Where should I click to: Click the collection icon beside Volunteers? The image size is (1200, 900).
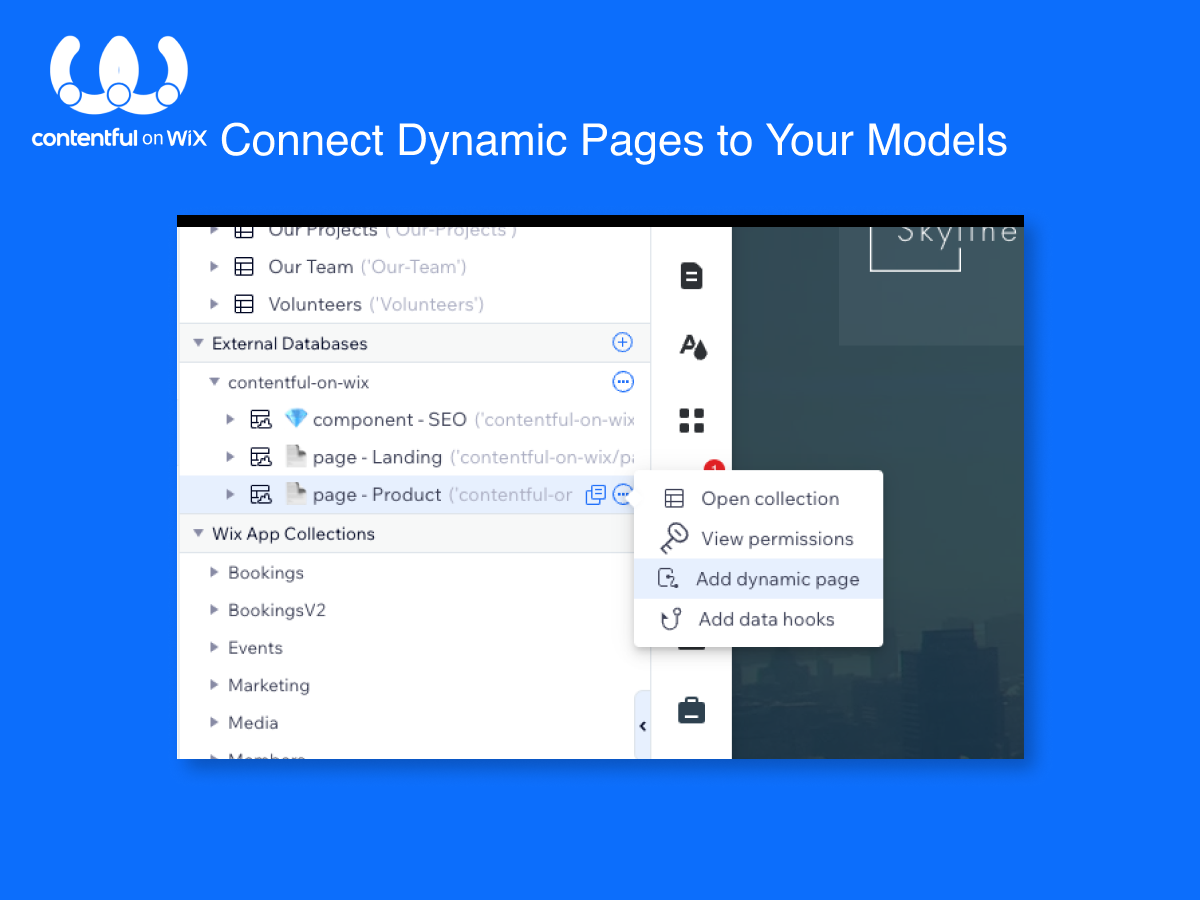[x=244, y=304]
